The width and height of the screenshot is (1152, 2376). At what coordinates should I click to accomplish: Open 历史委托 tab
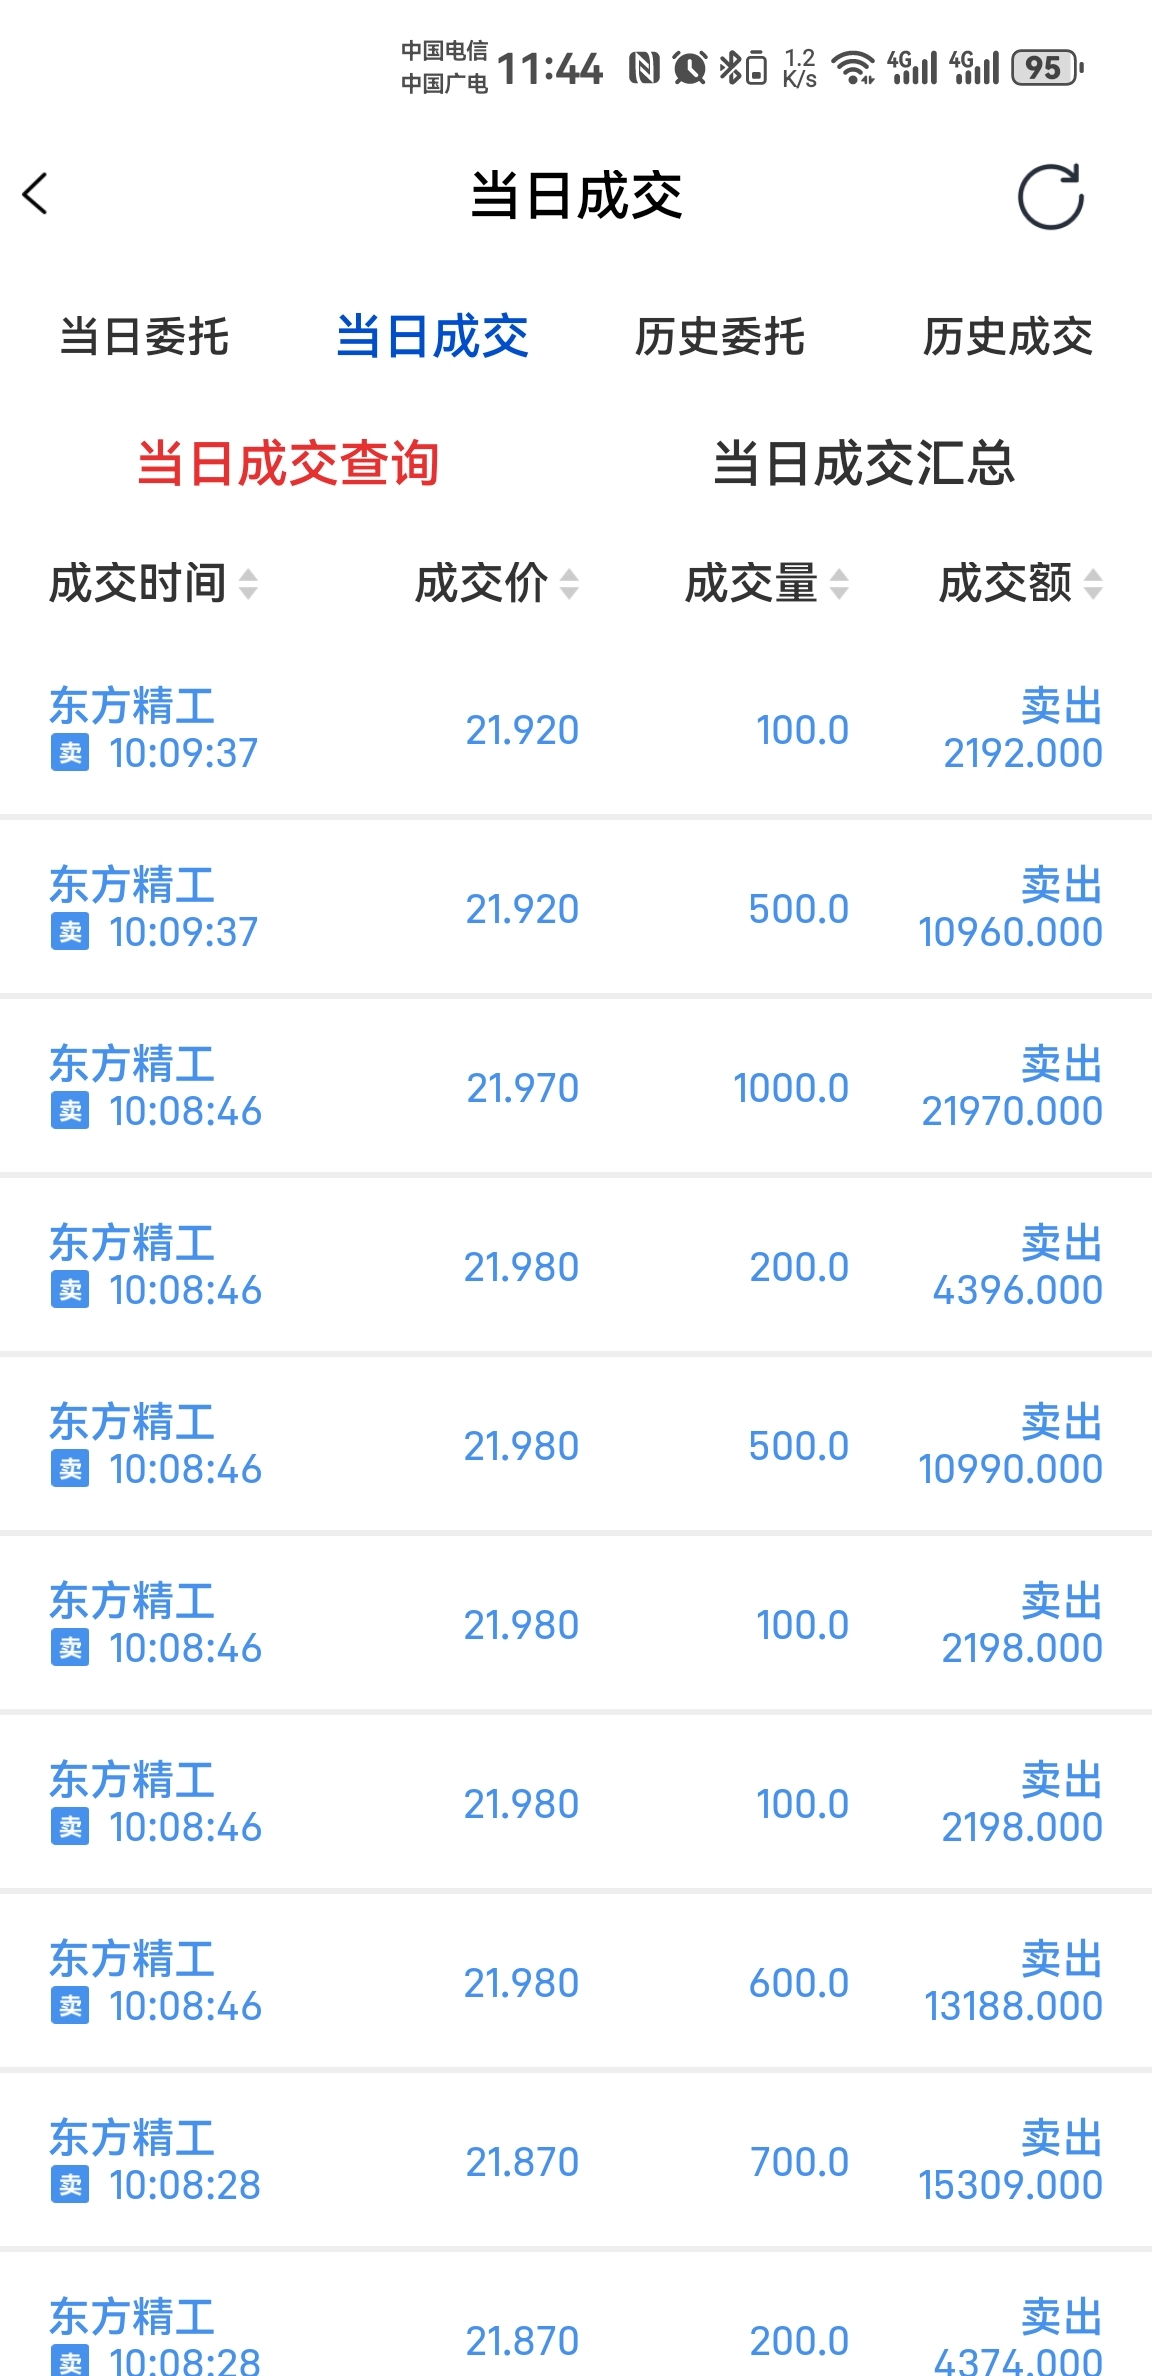tap(720, 336)
